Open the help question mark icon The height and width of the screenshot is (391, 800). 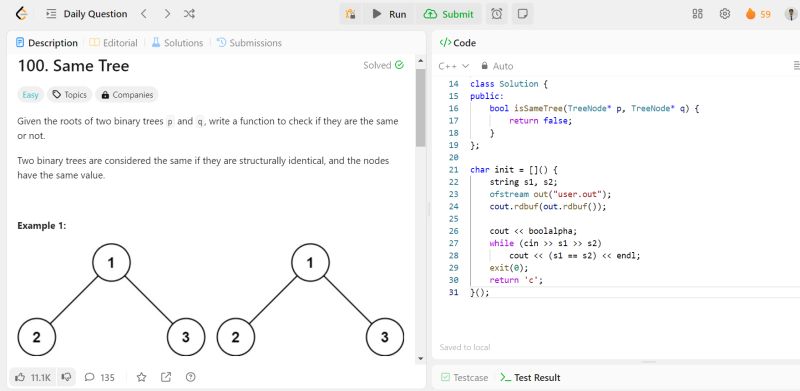pyautogui.click(x=191, y=377)
